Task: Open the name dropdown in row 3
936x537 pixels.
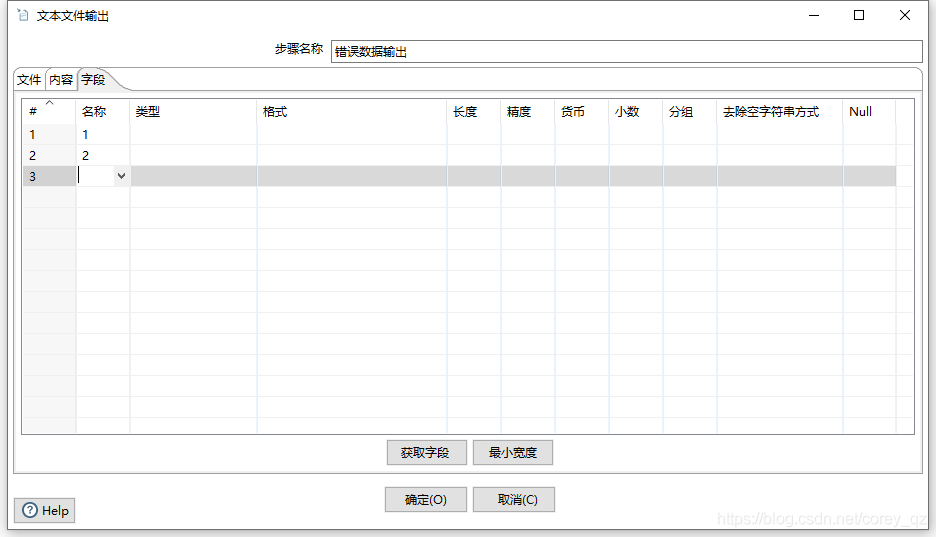Action: [121, 176]
